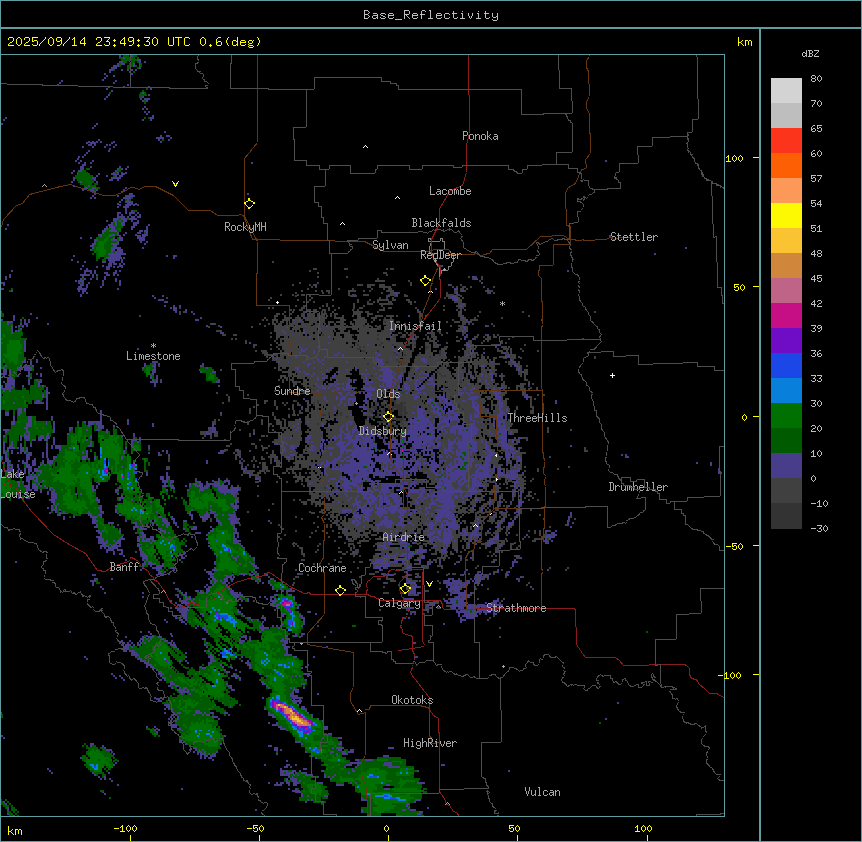Click the Strathmore label
Viewport: 862px width, 842px height.
(516, 608)
